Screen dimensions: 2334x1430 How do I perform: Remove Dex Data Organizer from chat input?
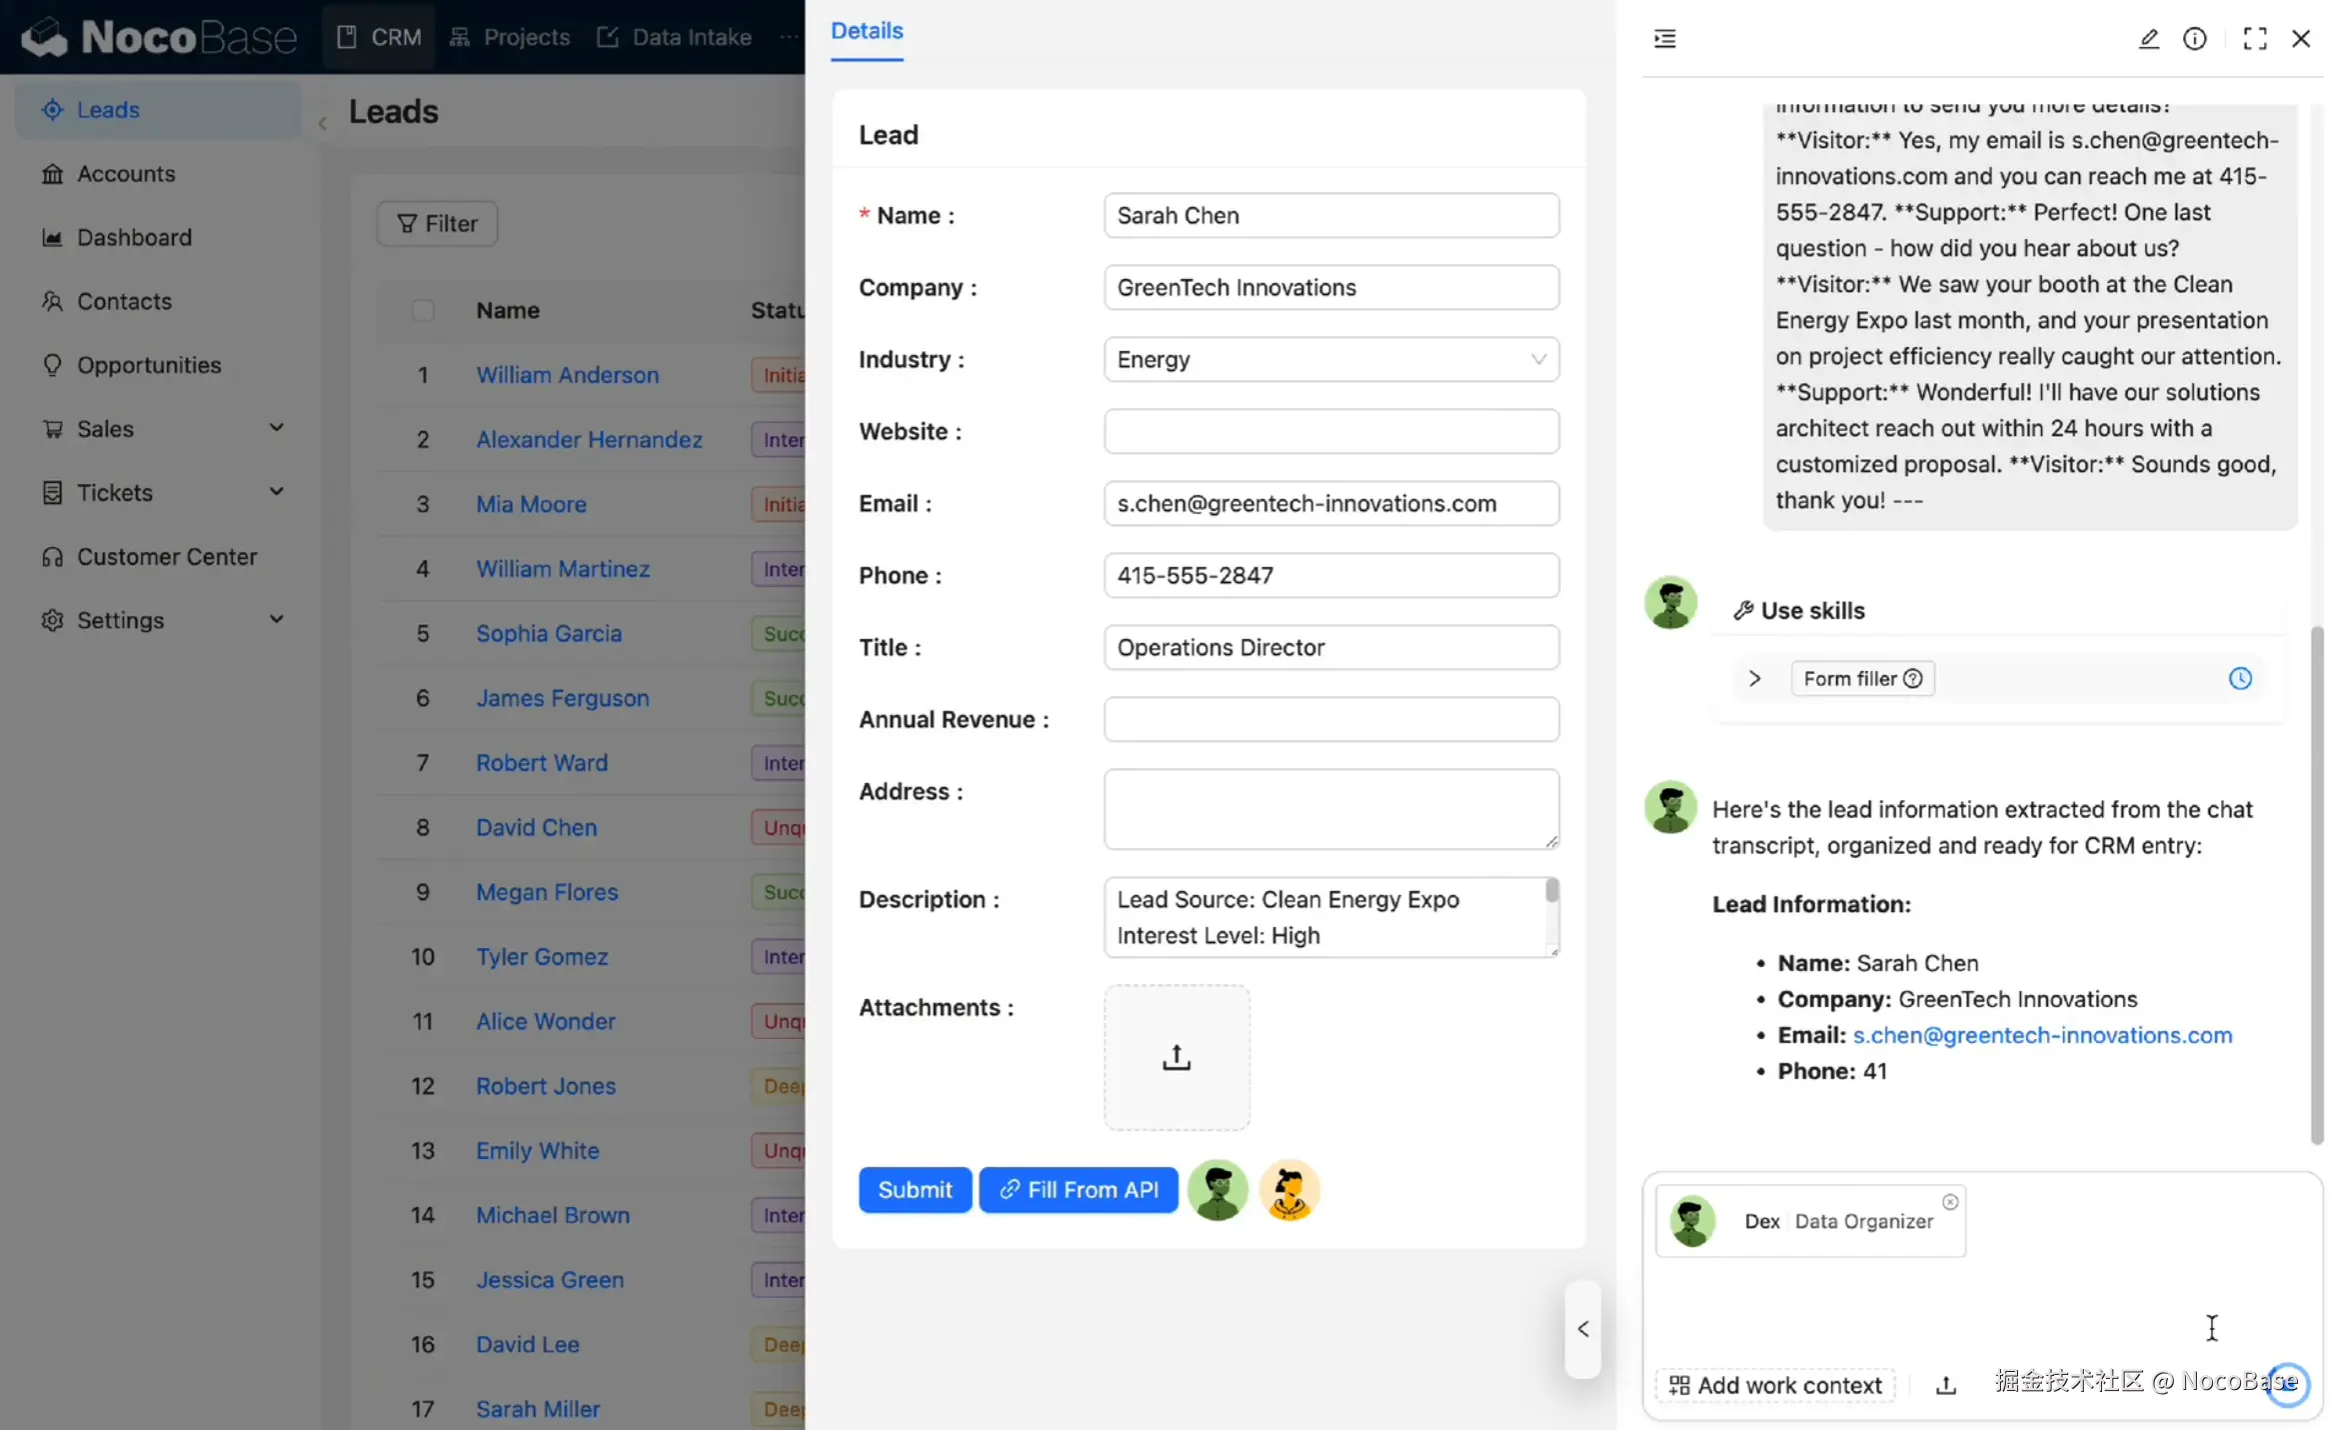click(x=1950, y=1202)
